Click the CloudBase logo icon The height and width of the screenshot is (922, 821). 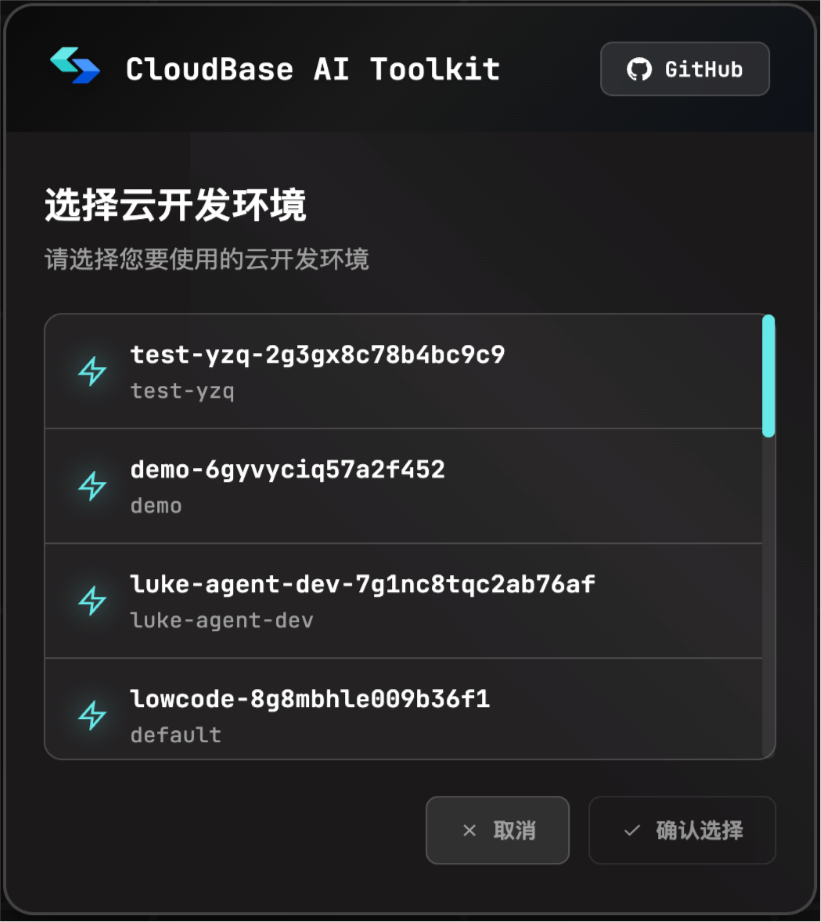click(75, 65)
